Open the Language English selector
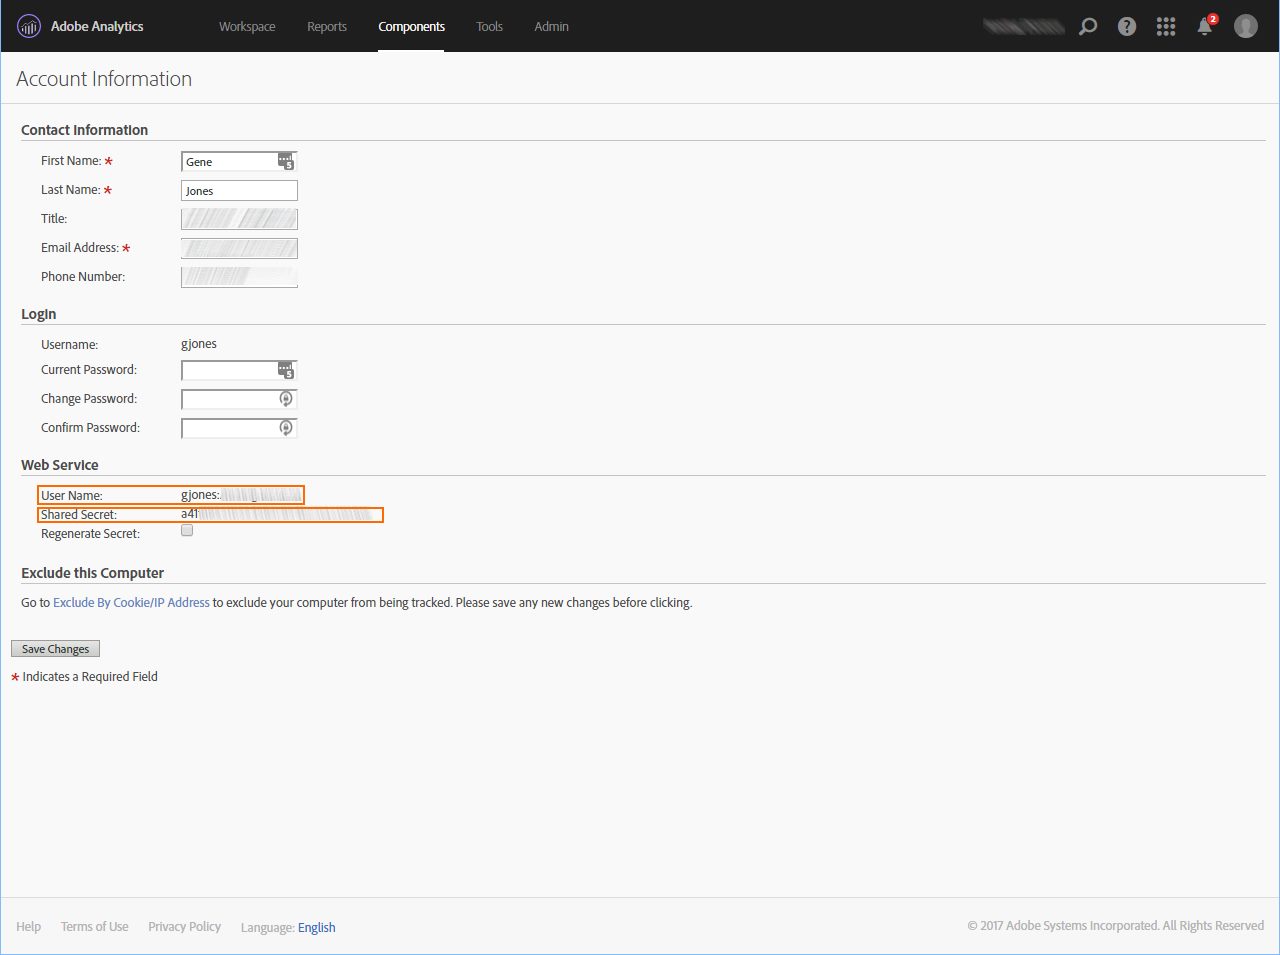Screen dimensions: 1280x955 tap(316, 927)
